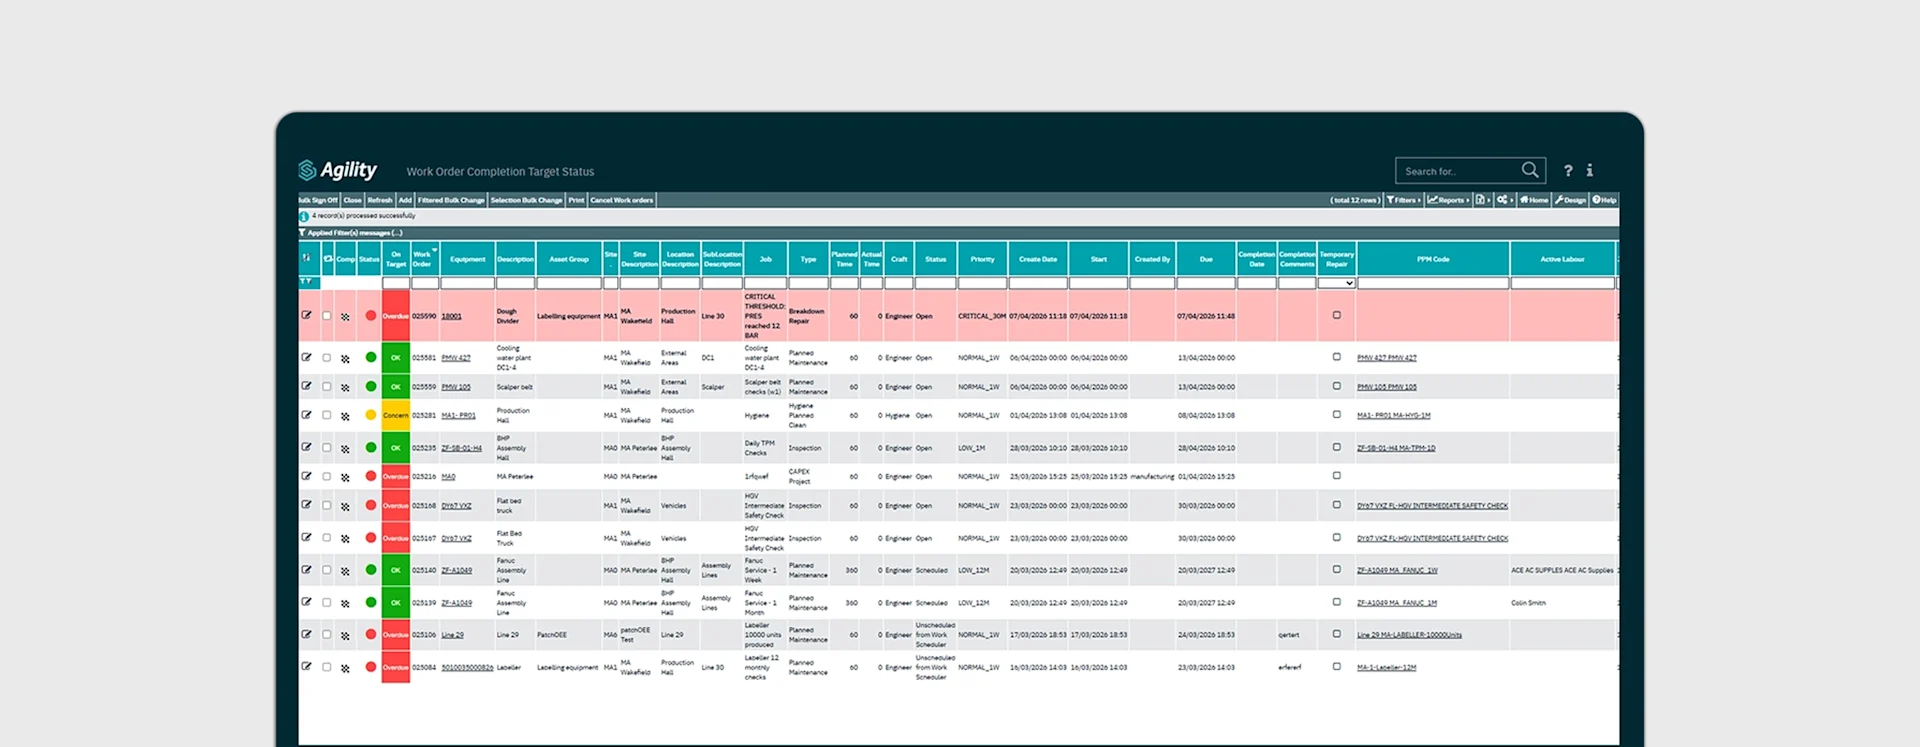Open the gears settings dropdown
Viewport: 1920px width, 747px height.
click(1505, 200)
